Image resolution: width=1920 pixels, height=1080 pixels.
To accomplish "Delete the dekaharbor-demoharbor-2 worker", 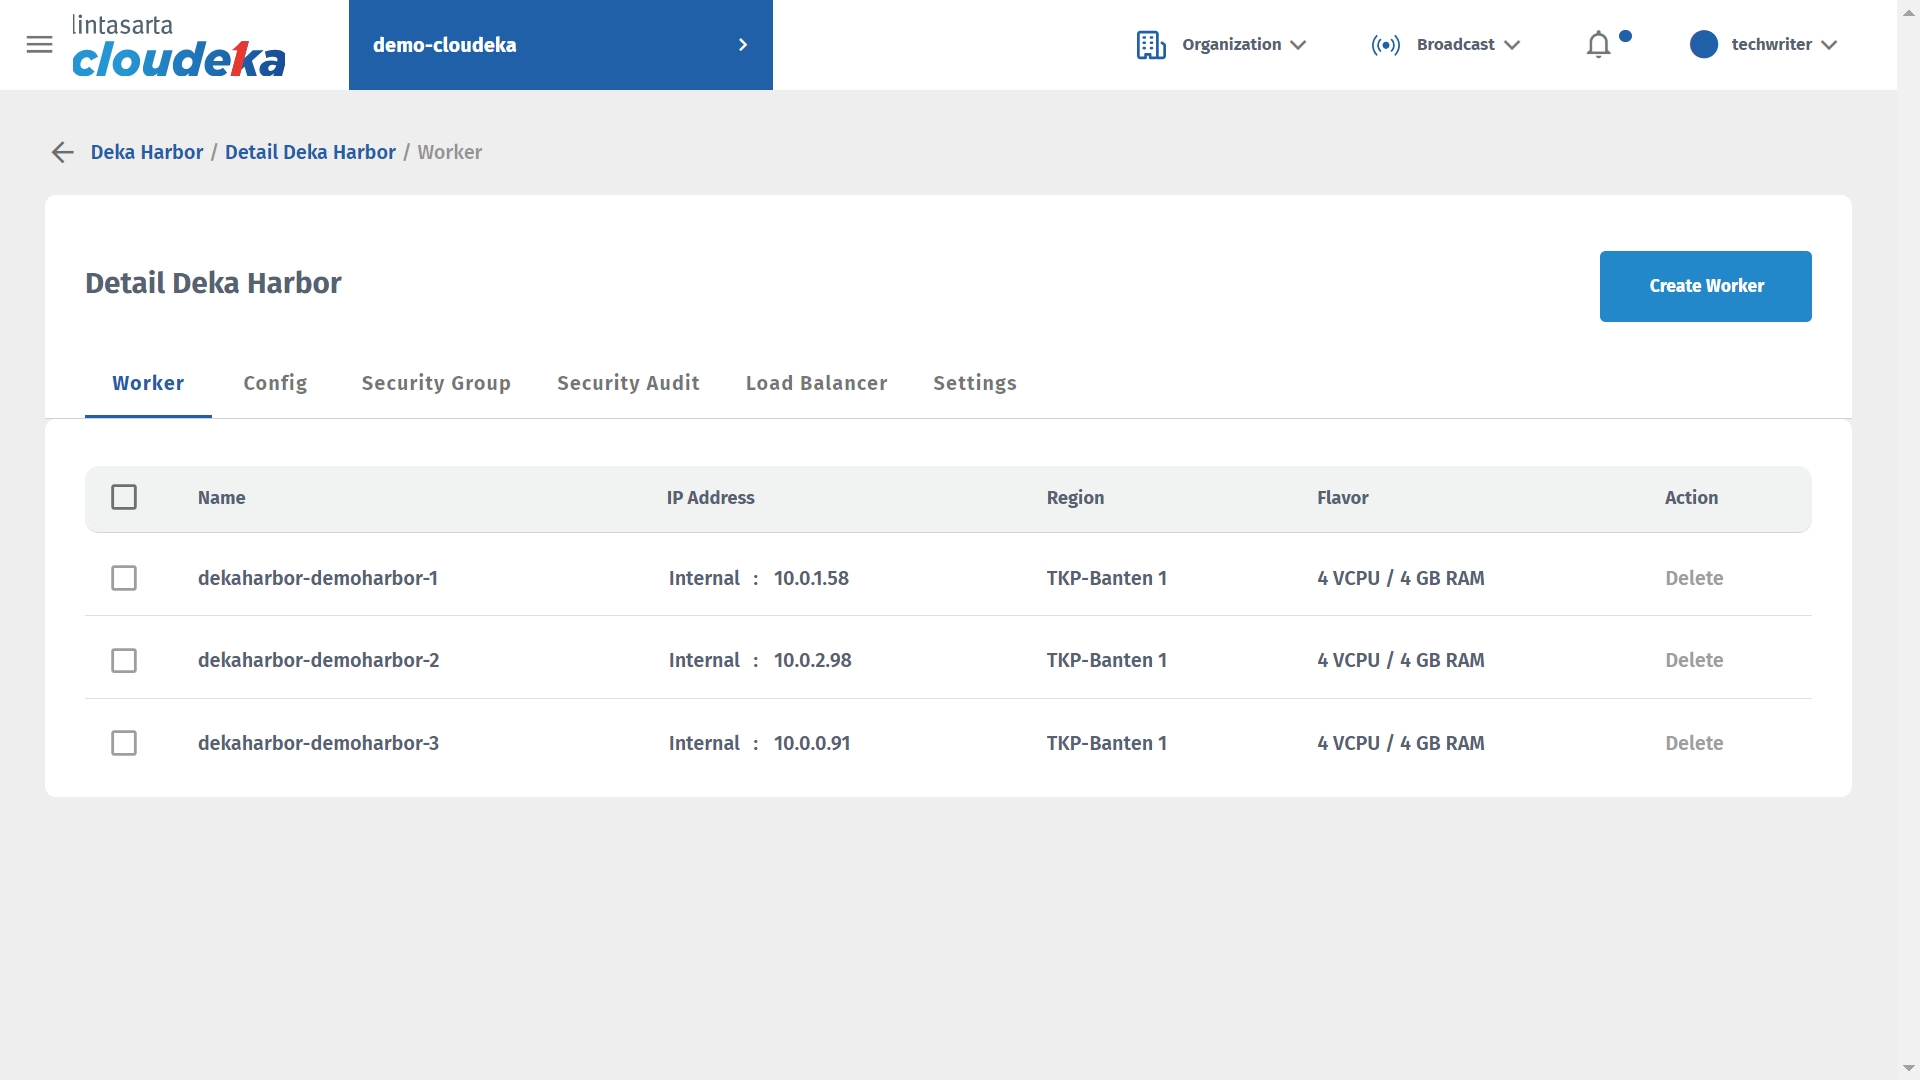I will pos(1693,660).
